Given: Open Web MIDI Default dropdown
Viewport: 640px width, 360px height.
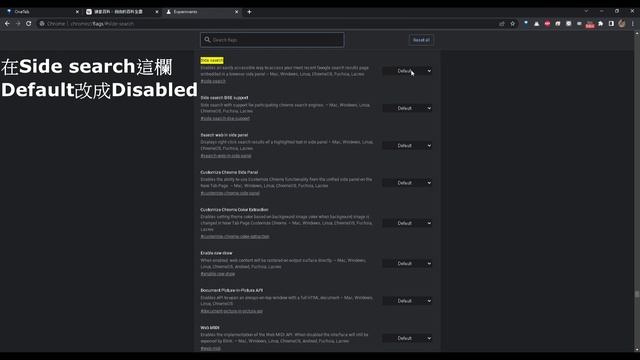Looking at the screenshot, I should tap(407, 338).
